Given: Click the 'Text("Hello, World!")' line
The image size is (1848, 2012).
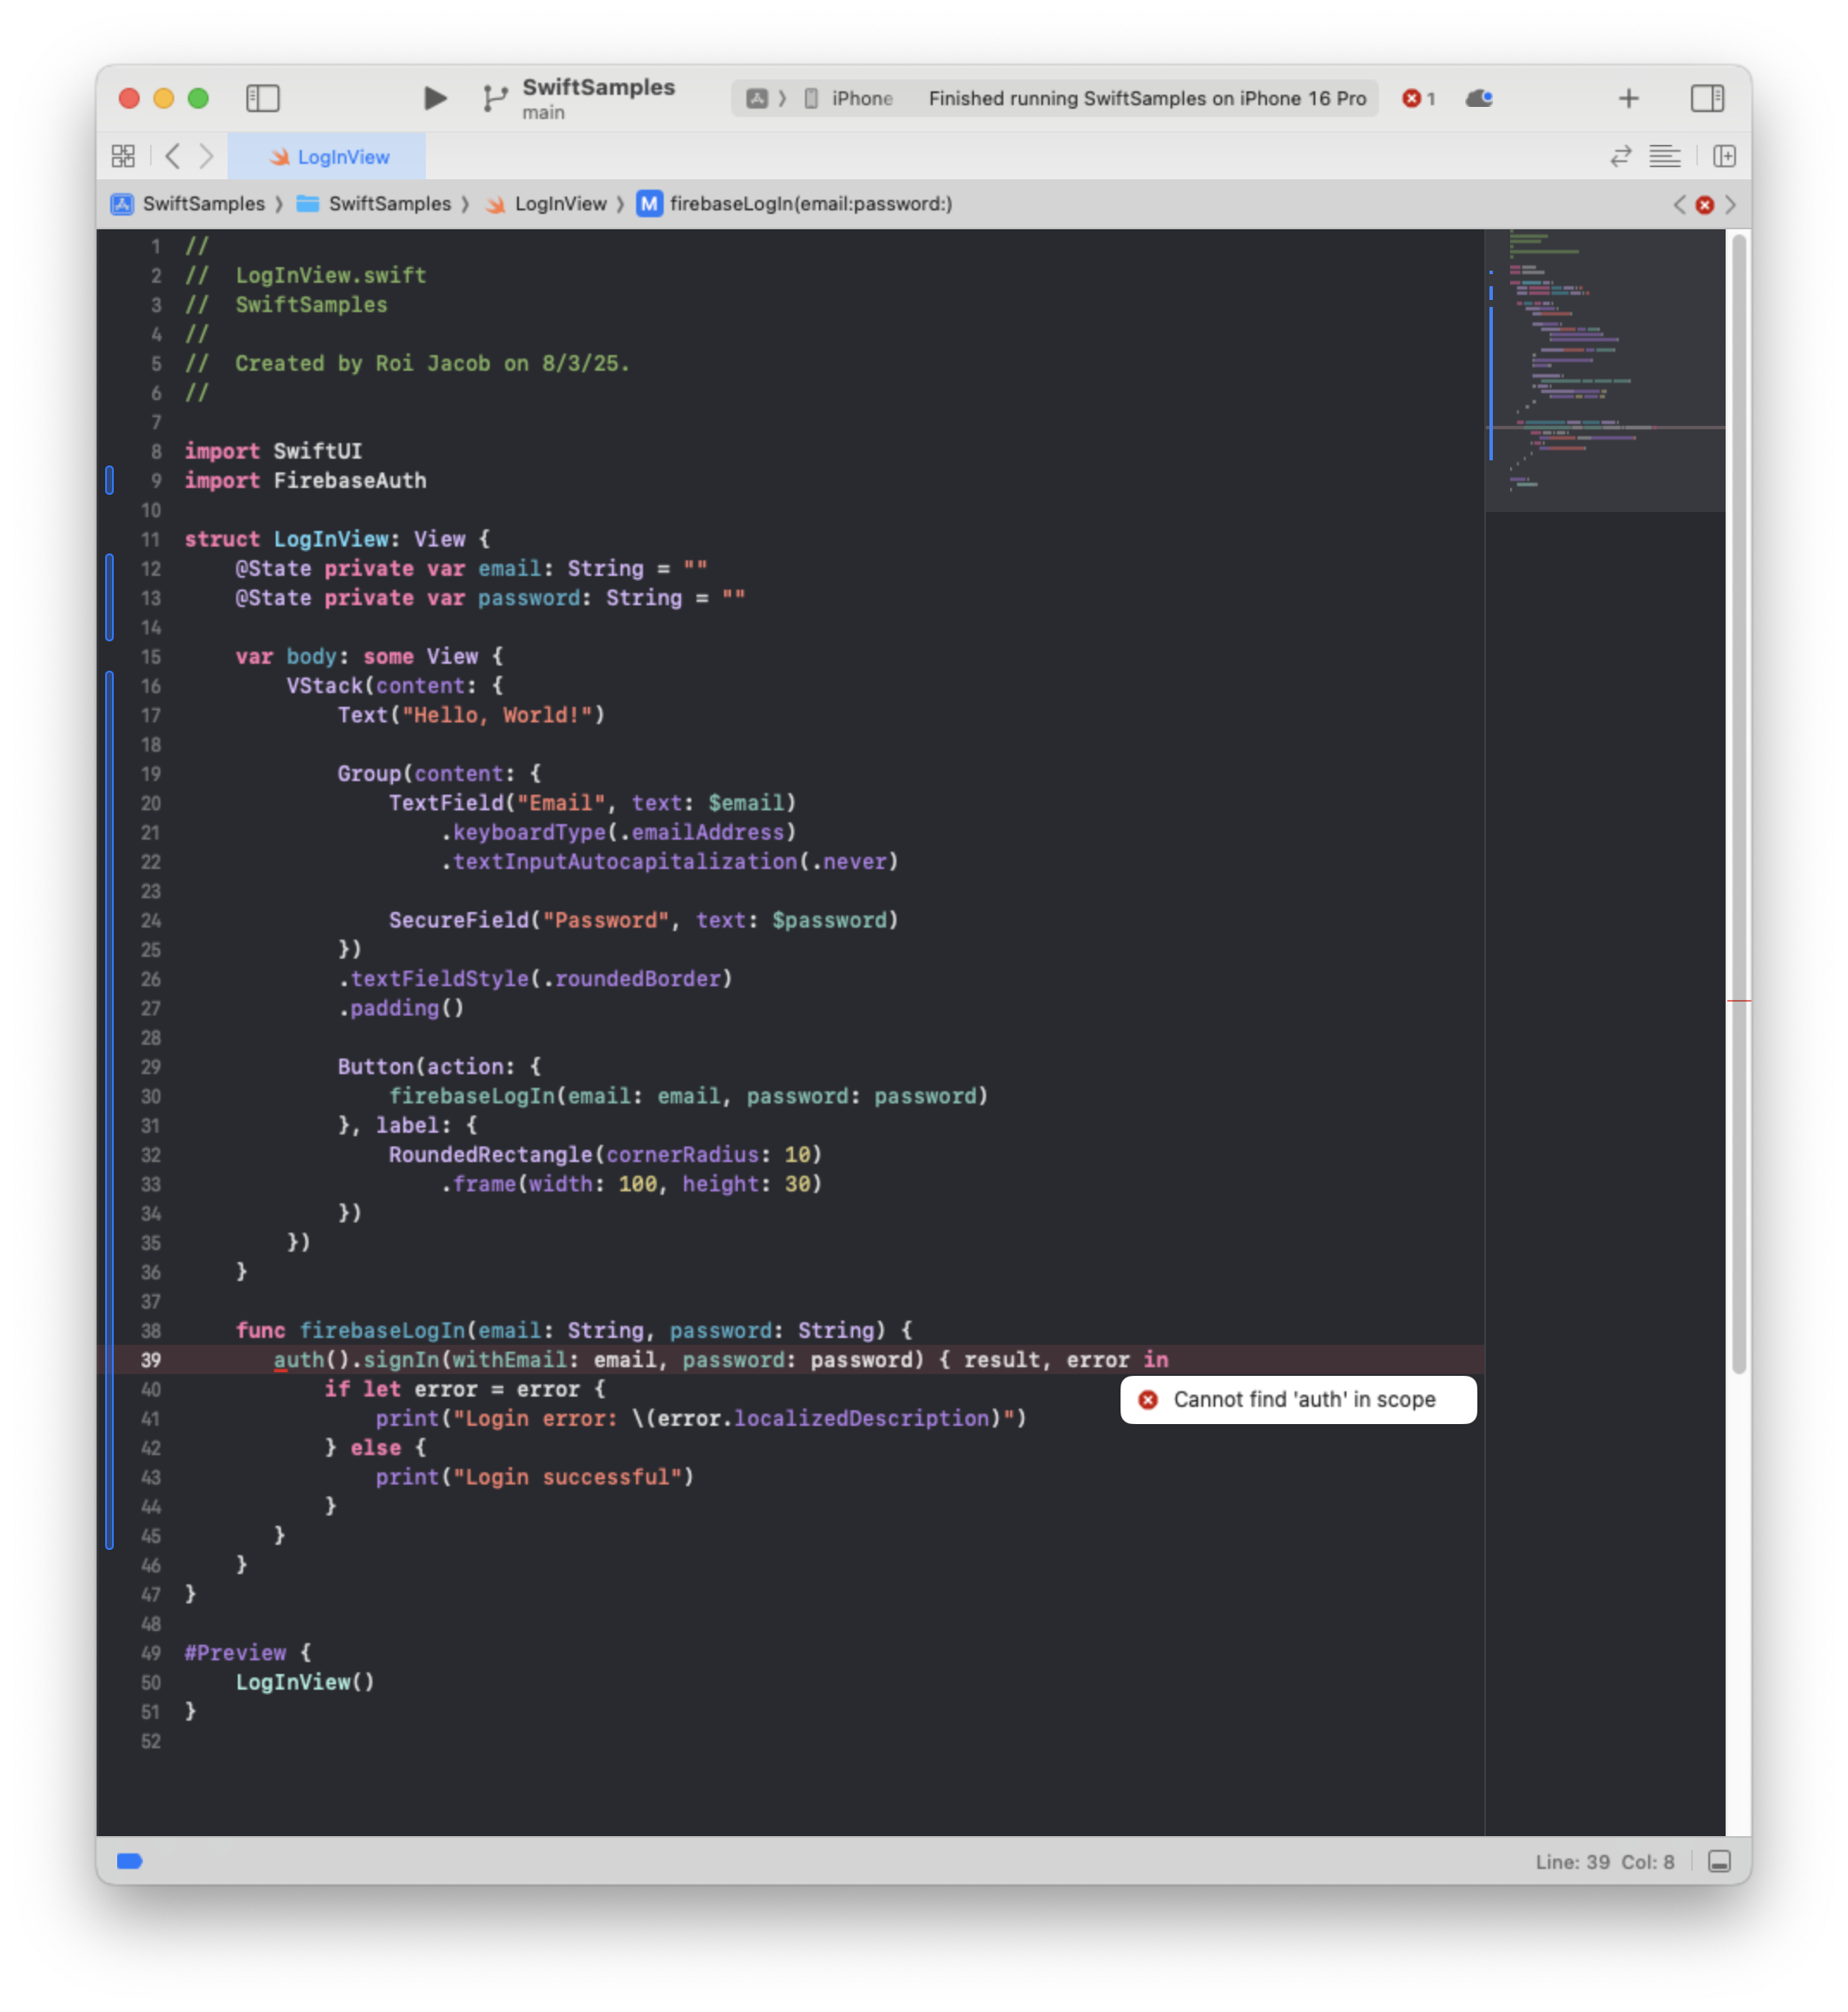Looking at the screenshot, I should (471, 715).
